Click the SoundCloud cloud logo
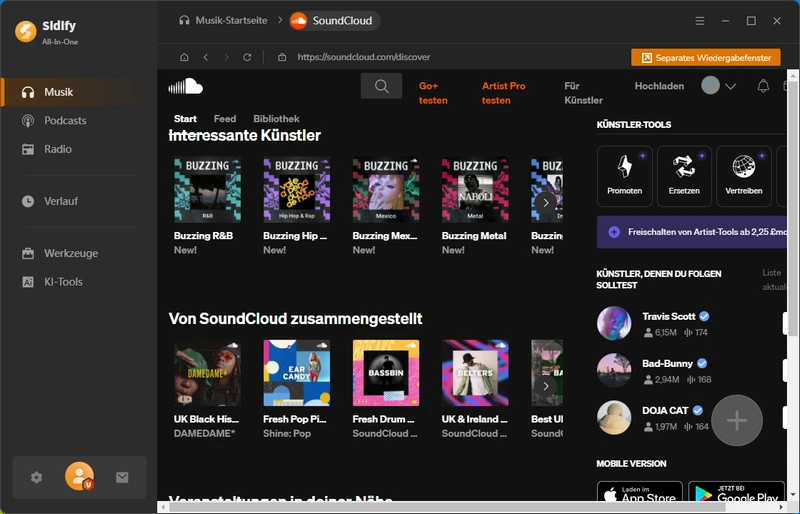The height and width of the screenshot is (514, 800). [186, 86]
